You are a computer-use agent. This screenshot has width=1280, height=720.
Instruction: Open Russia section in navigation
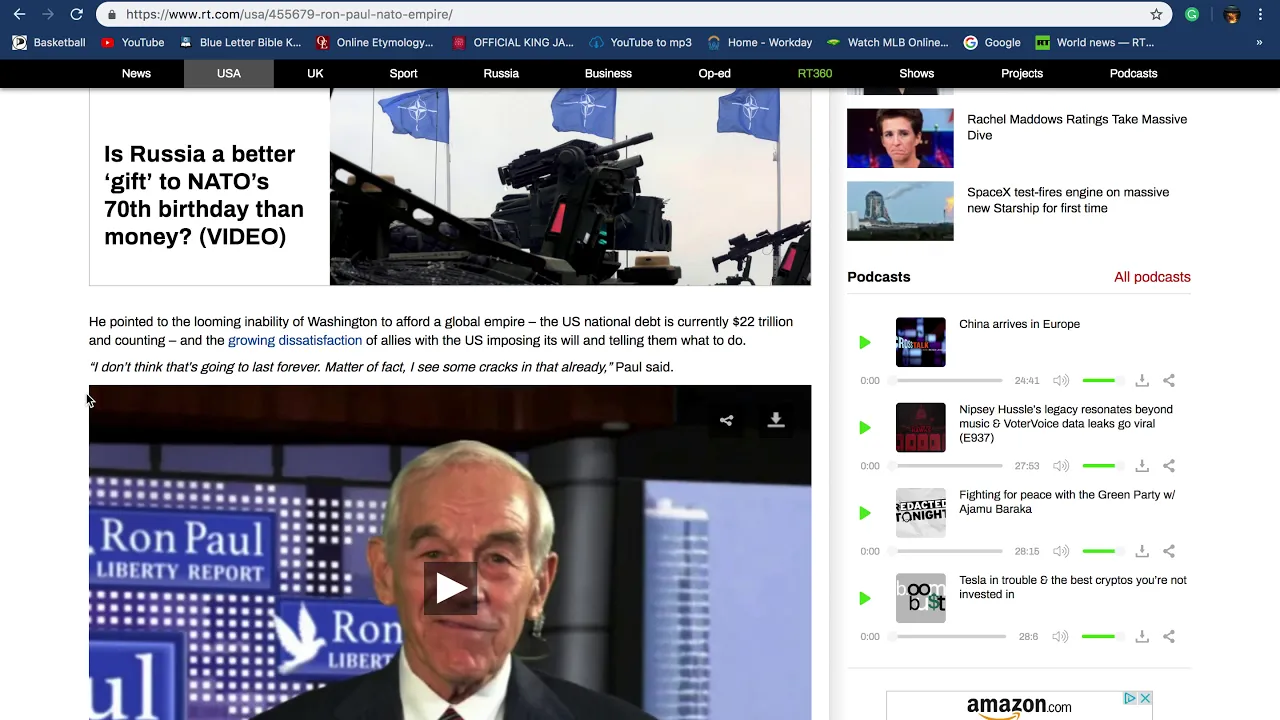[x=501, y=74]
